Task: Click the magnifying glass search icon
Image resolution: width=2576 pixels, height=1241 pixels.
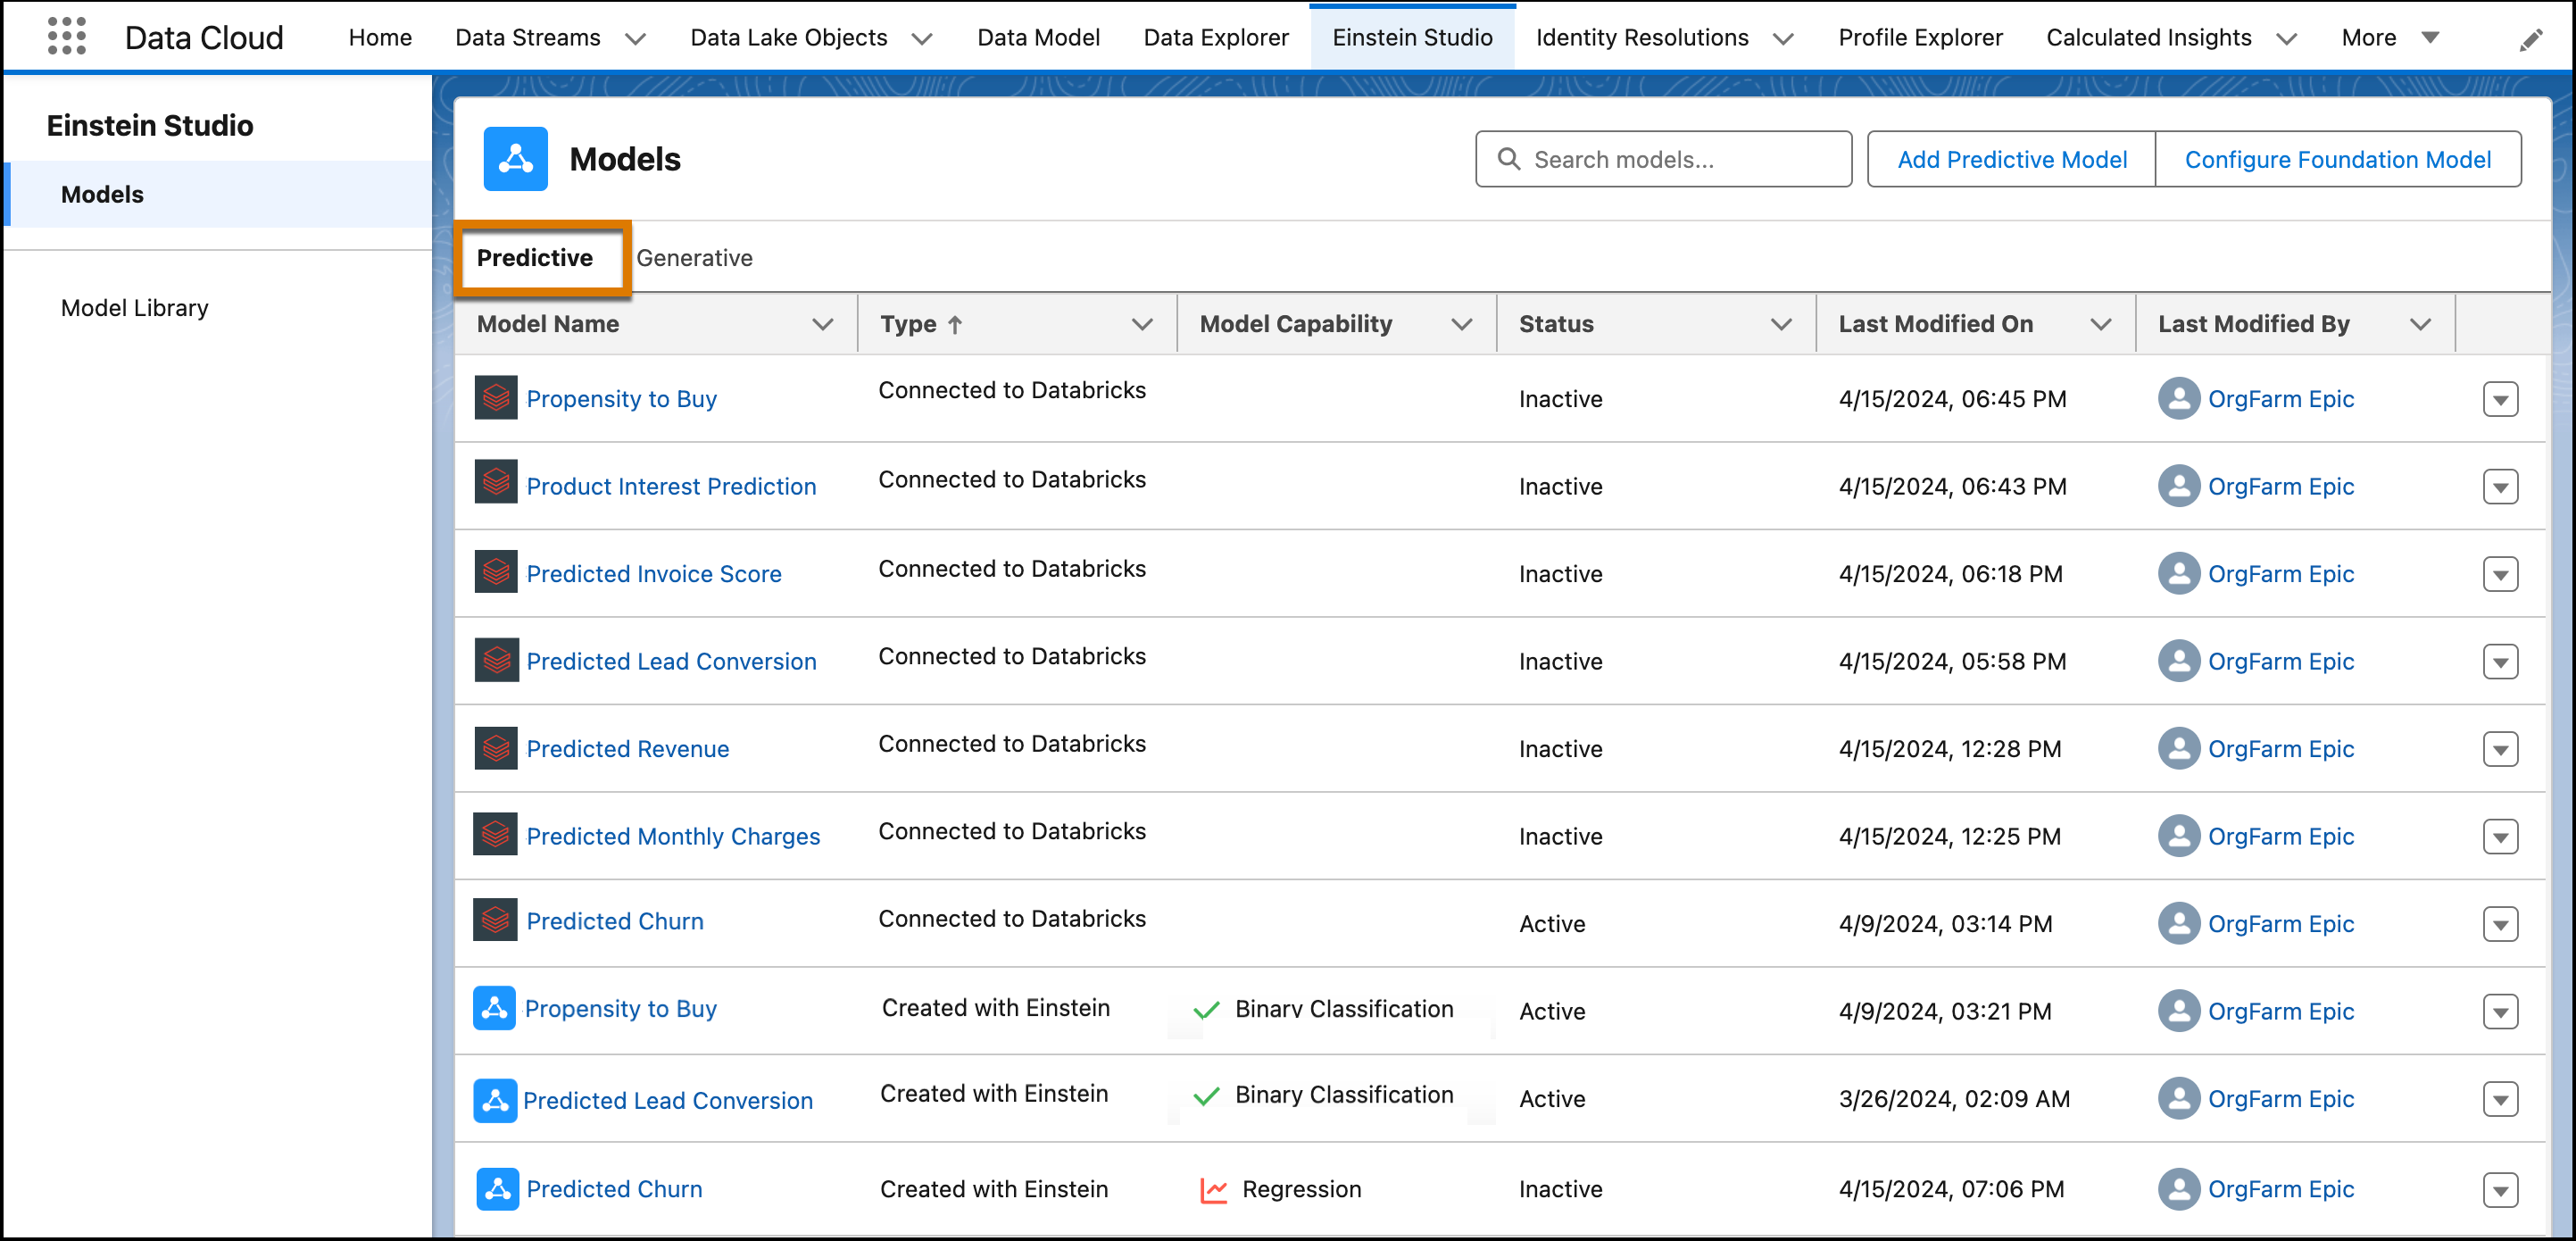Action: click(1508, 159)
